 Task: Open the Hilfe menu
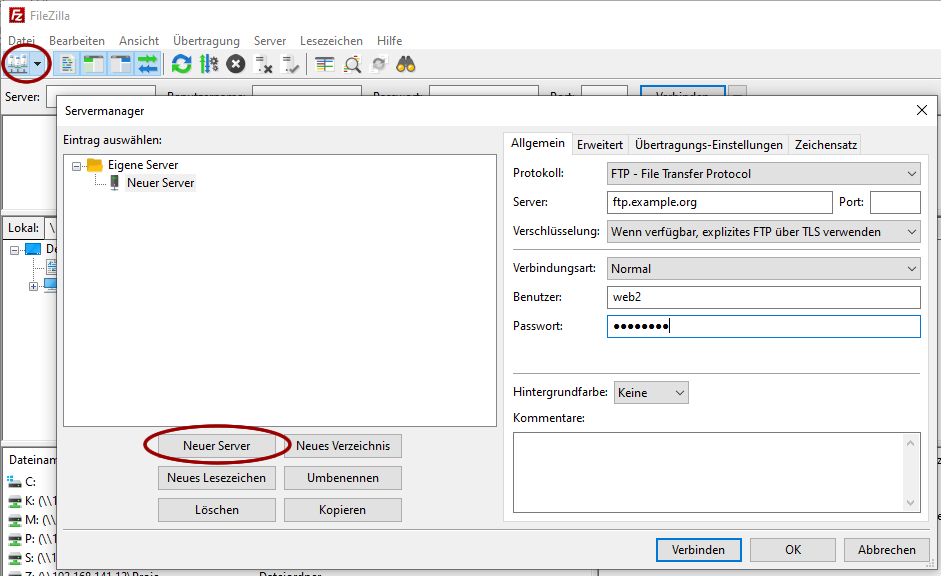point(389,41)
